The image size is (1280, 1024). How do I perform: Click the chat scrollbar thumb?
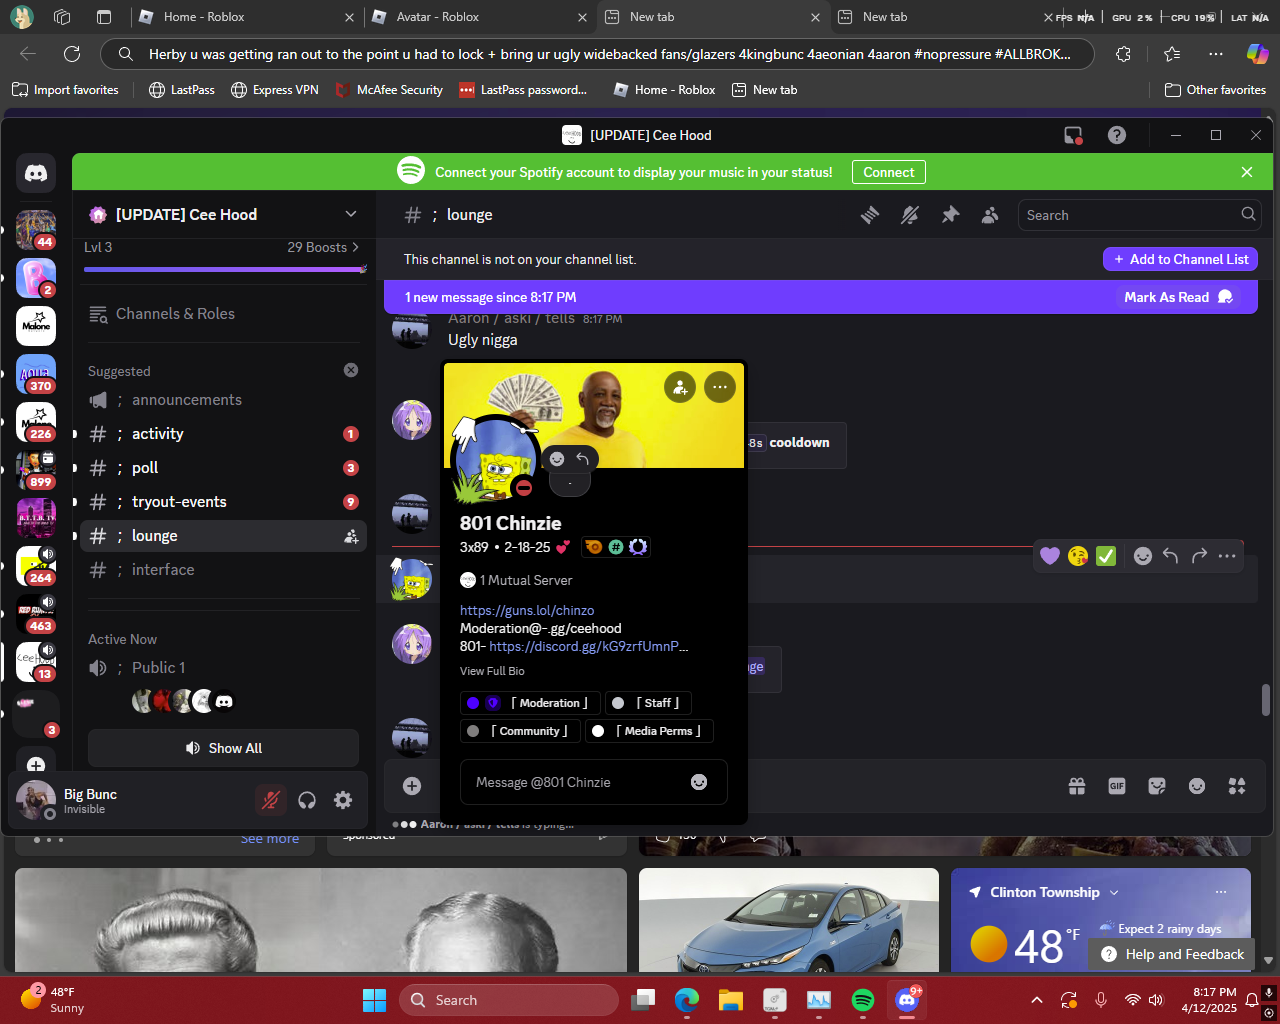1265,700
